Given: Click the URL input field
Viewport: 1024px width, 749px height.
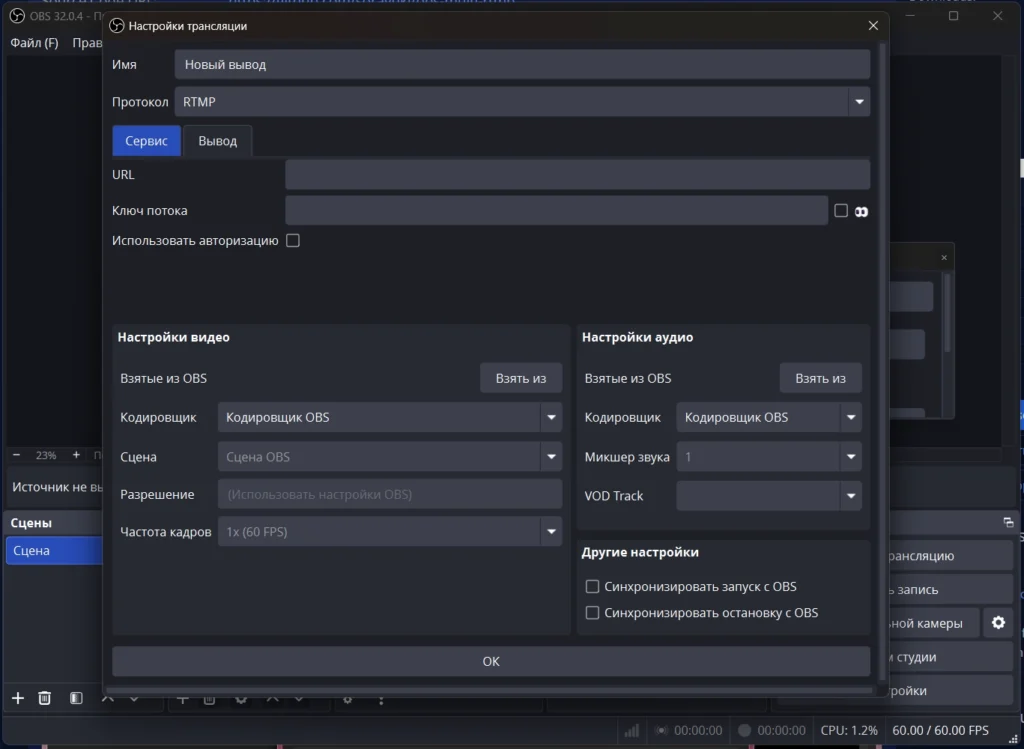Looking at the screenshot, I should pos(577,175).
